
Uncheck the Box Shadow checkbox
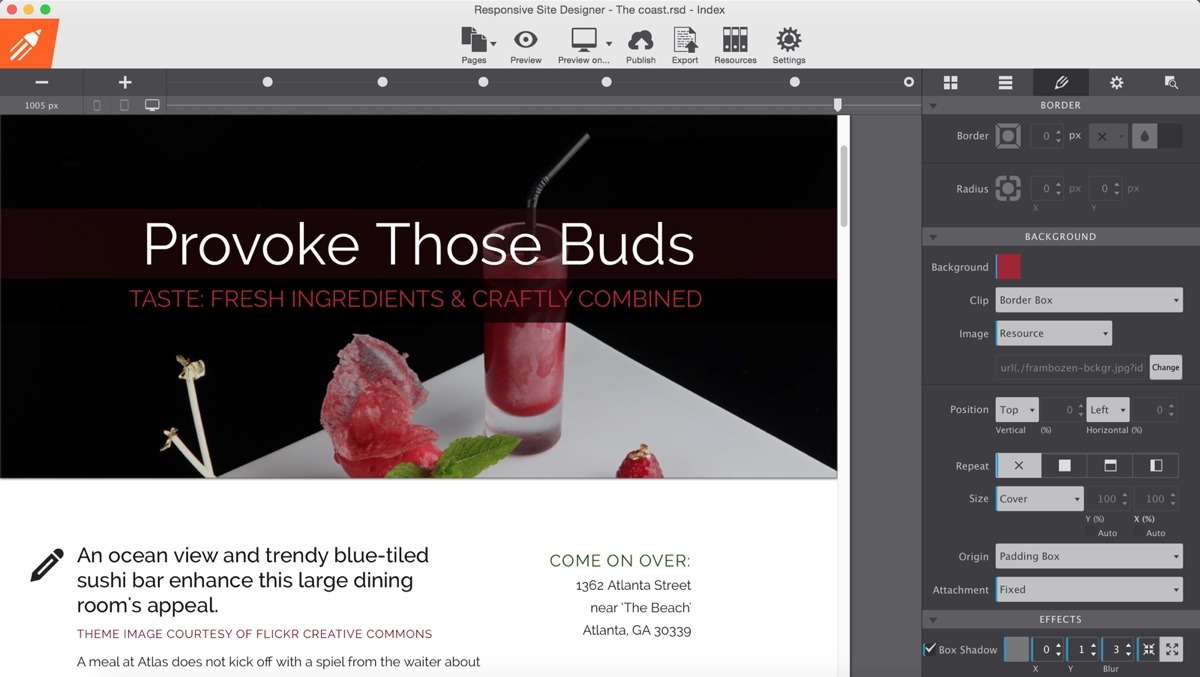coord(930,649)
